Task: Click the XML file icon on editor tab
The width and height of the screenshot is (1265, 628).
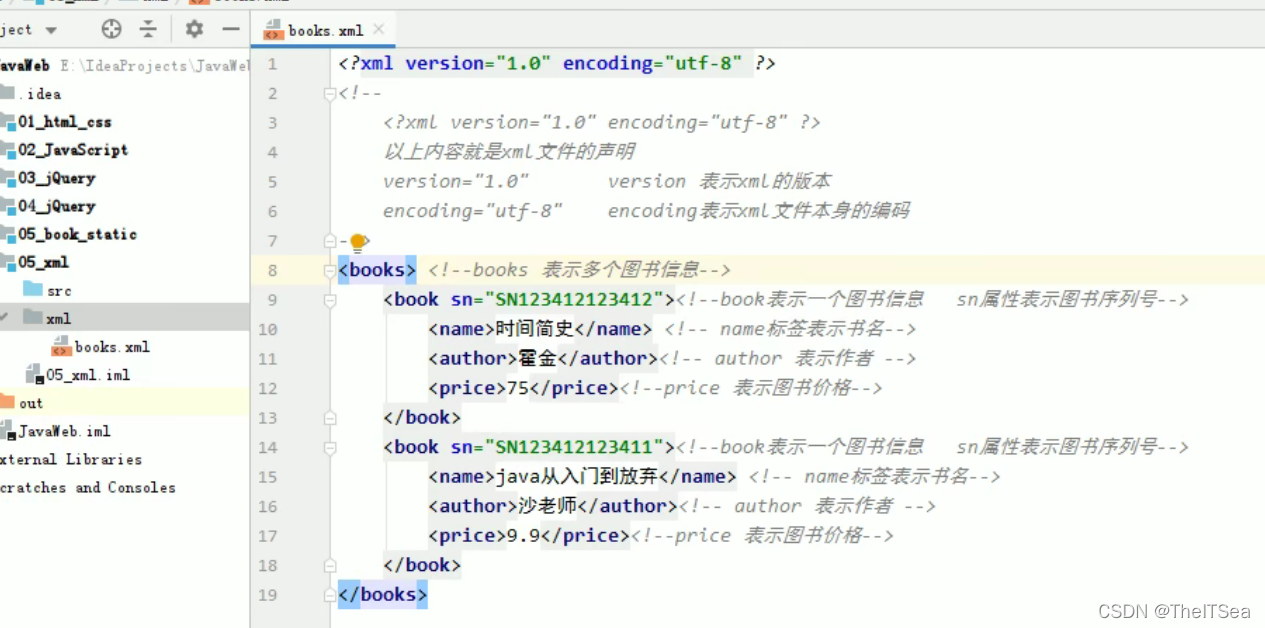Action: [273, 30]
